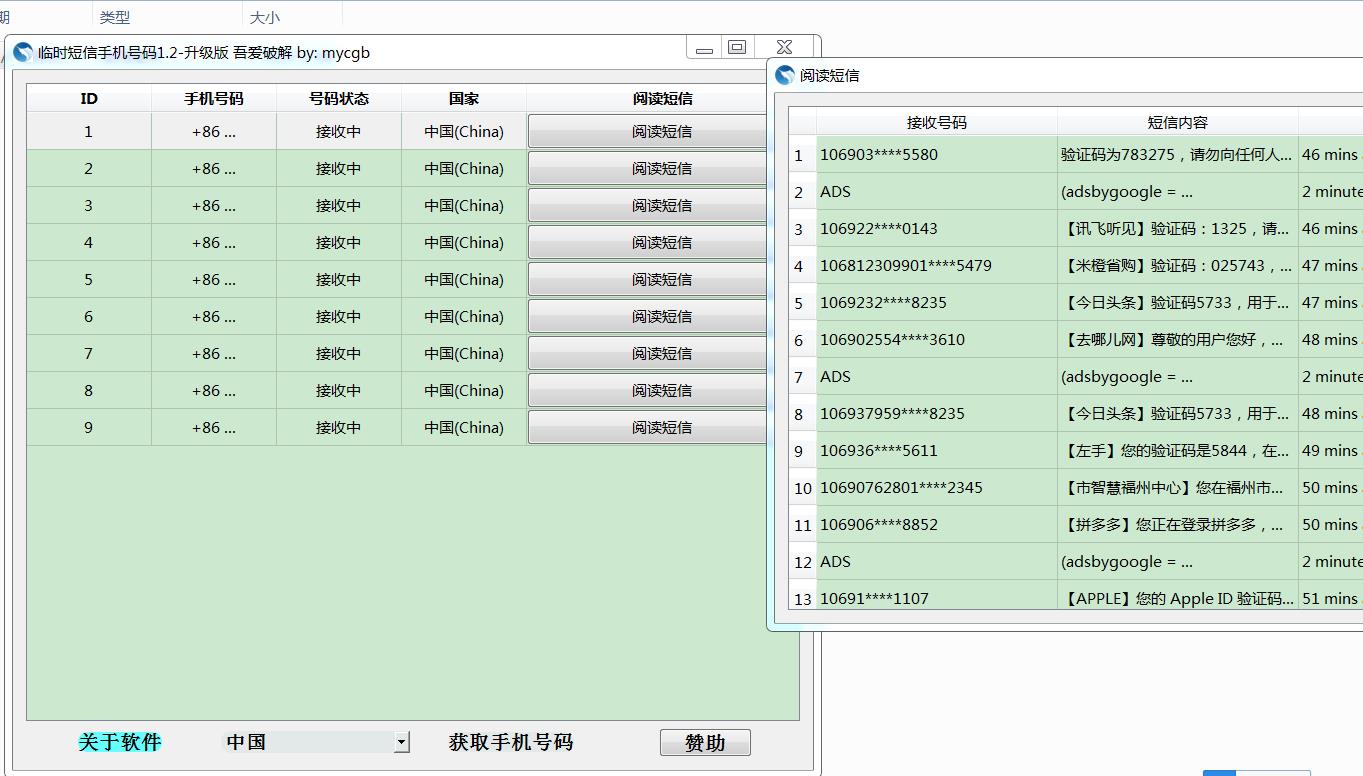Click ADS sender in SMS row 7
The image size is (1363, 776).
click(x=937, y=377)
